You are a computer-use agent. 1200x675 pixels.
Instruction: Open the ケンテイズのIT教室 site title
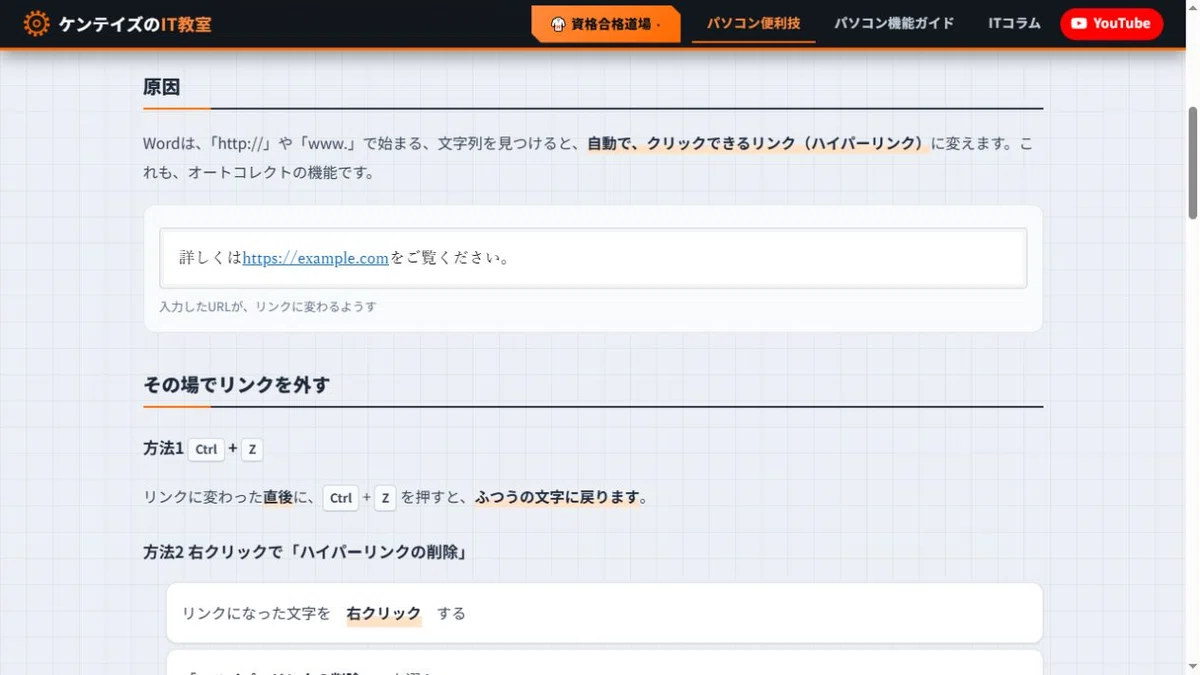[135, 24]
